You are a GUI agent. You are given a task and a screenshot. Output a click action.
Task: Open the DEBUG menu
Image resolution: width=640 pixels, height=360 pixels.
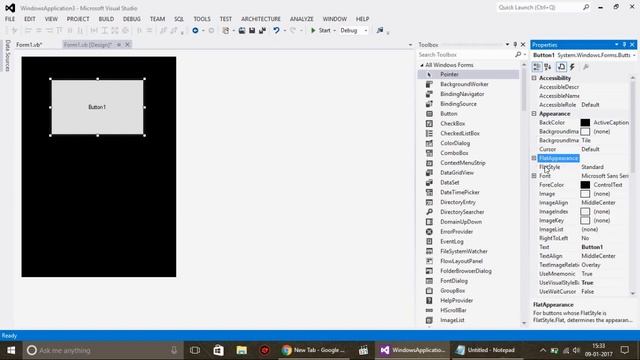click(131, 19)
